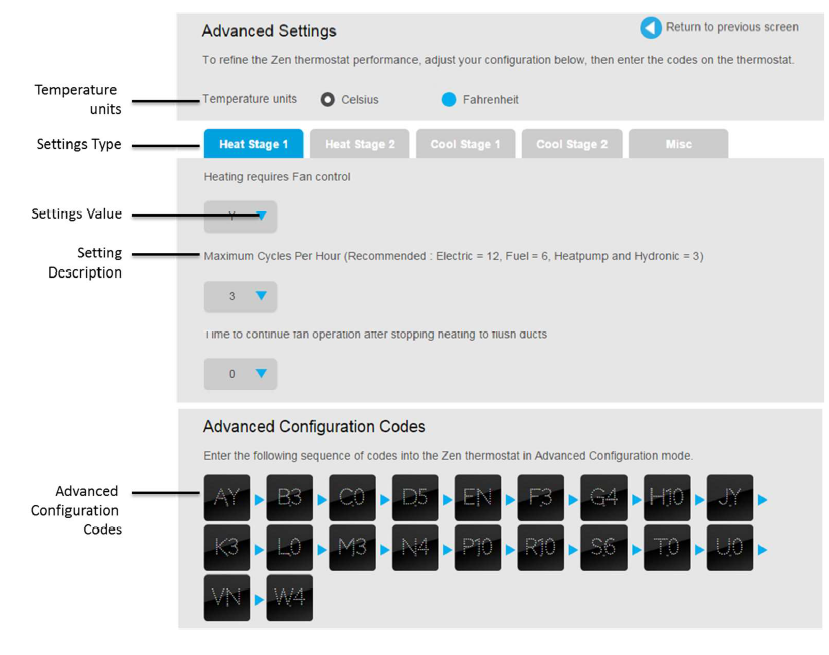829x655 pixels.
Task: Click the K3 configuration code tile
Action: pyautogui.click(x=227, y=548)
